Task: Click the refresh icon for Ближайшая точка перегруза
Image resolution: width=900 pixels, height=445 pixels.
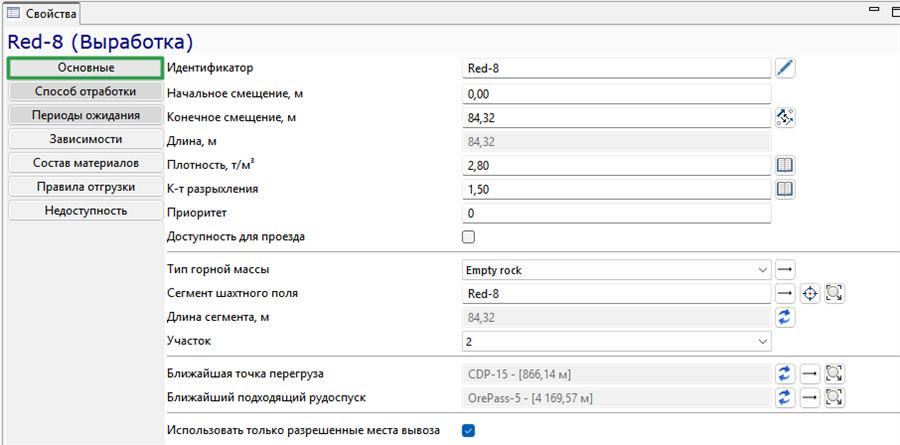Action: pyautogui.click(x=785, y=374)
